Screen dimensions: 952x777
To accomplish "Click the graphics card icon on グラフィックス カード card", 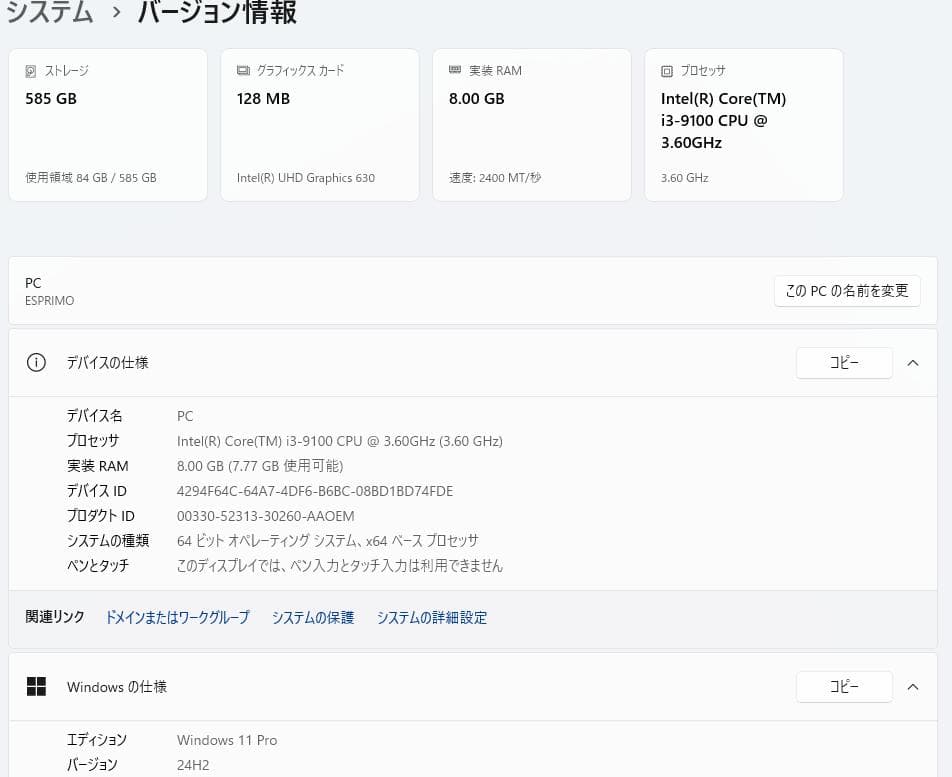I will (x=243, y=70).
